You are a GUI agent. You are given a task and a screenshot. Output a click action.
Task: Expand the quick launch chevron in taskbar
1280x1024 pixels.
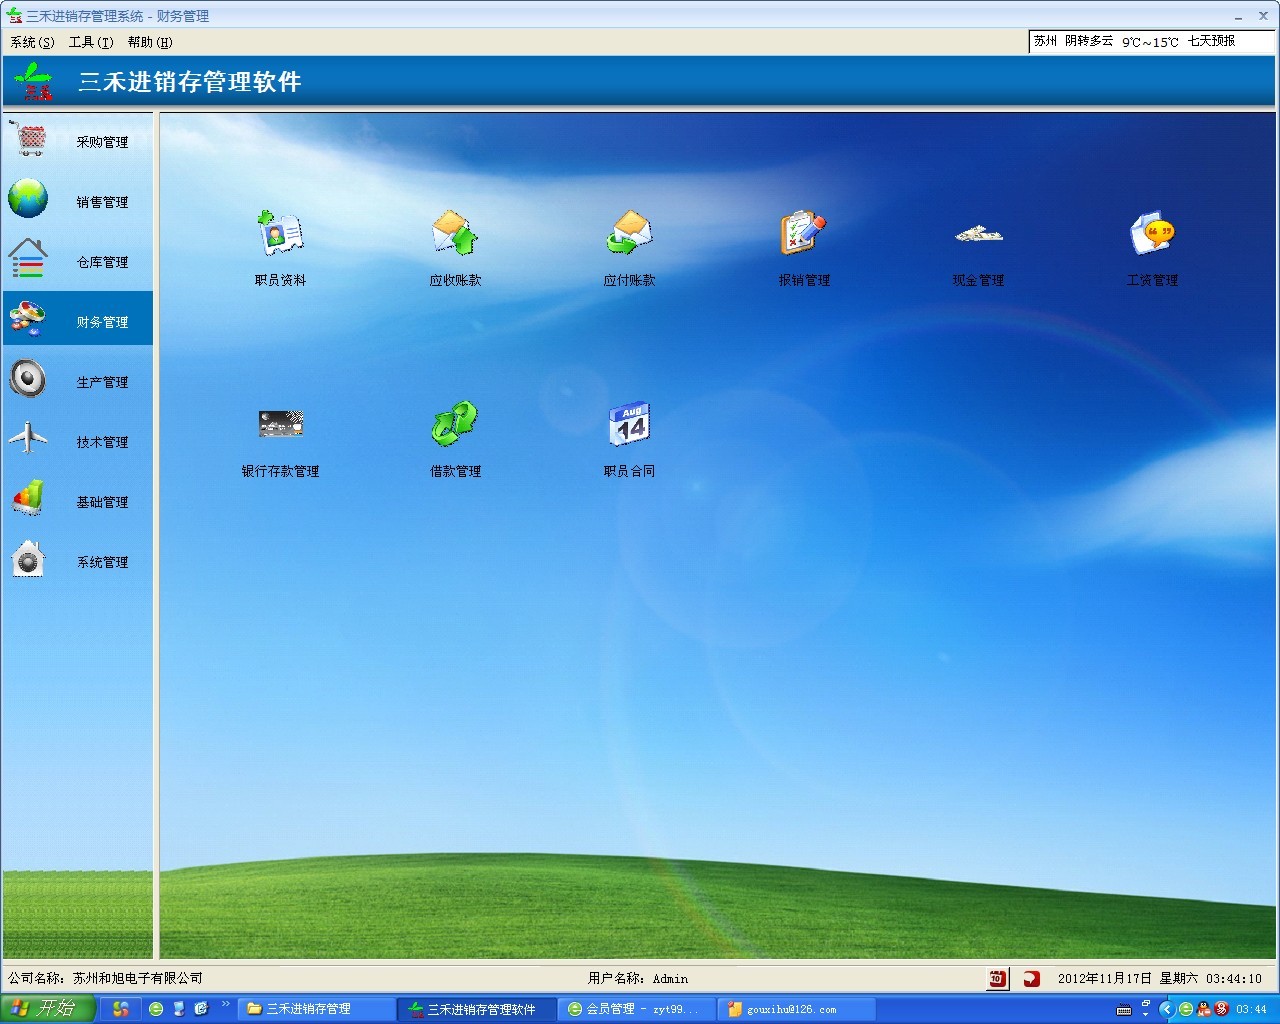tap(226, 1005)
